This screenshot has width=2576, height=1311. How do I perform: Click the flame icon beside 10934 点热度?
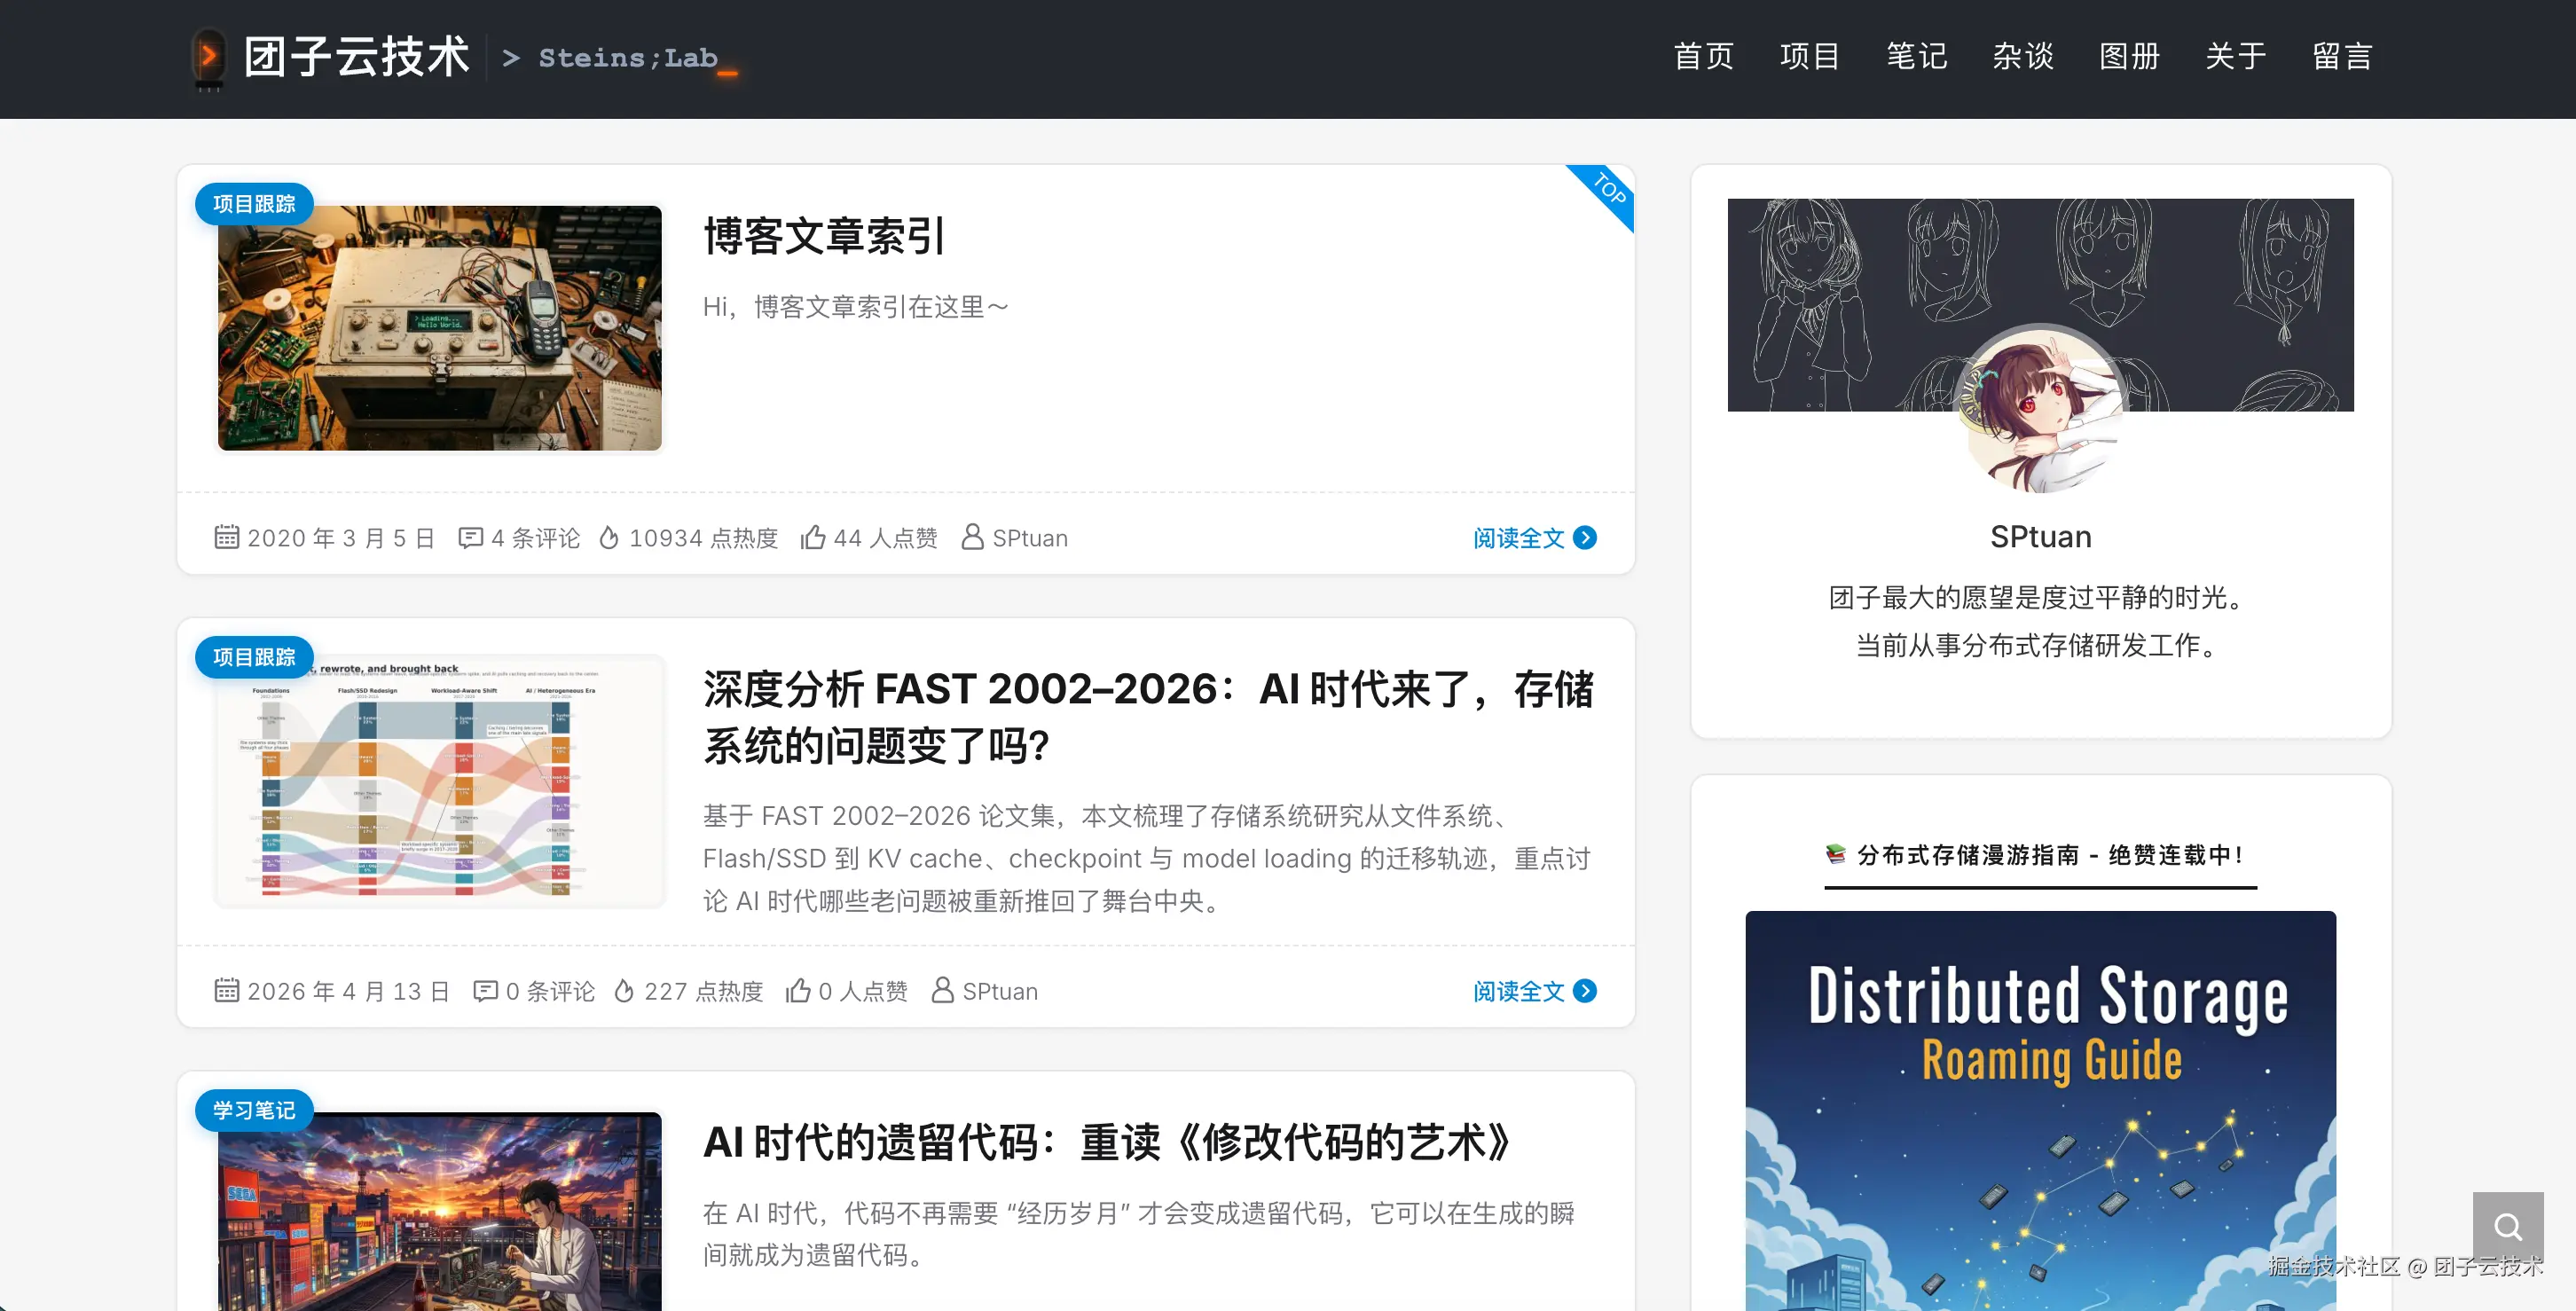609,538
